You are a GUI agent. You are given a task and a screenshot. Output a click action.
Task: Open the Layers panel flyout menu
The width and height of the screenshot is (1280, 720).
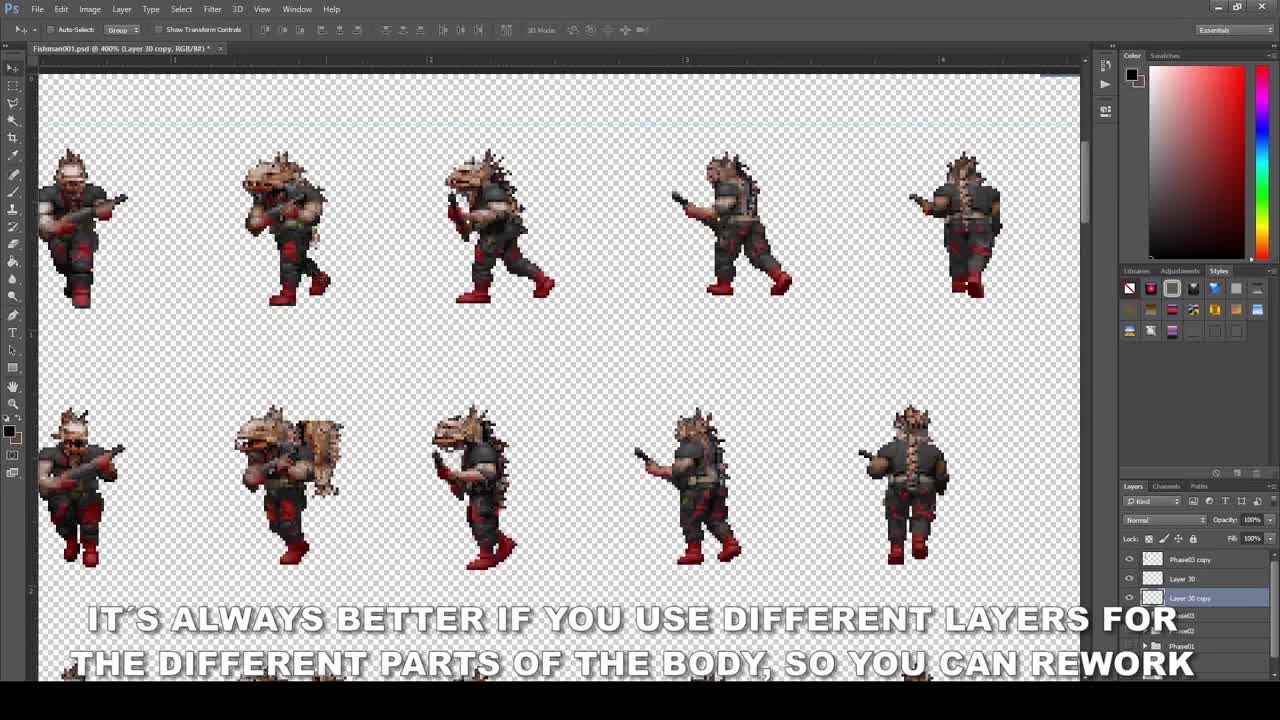[1270, 486]
